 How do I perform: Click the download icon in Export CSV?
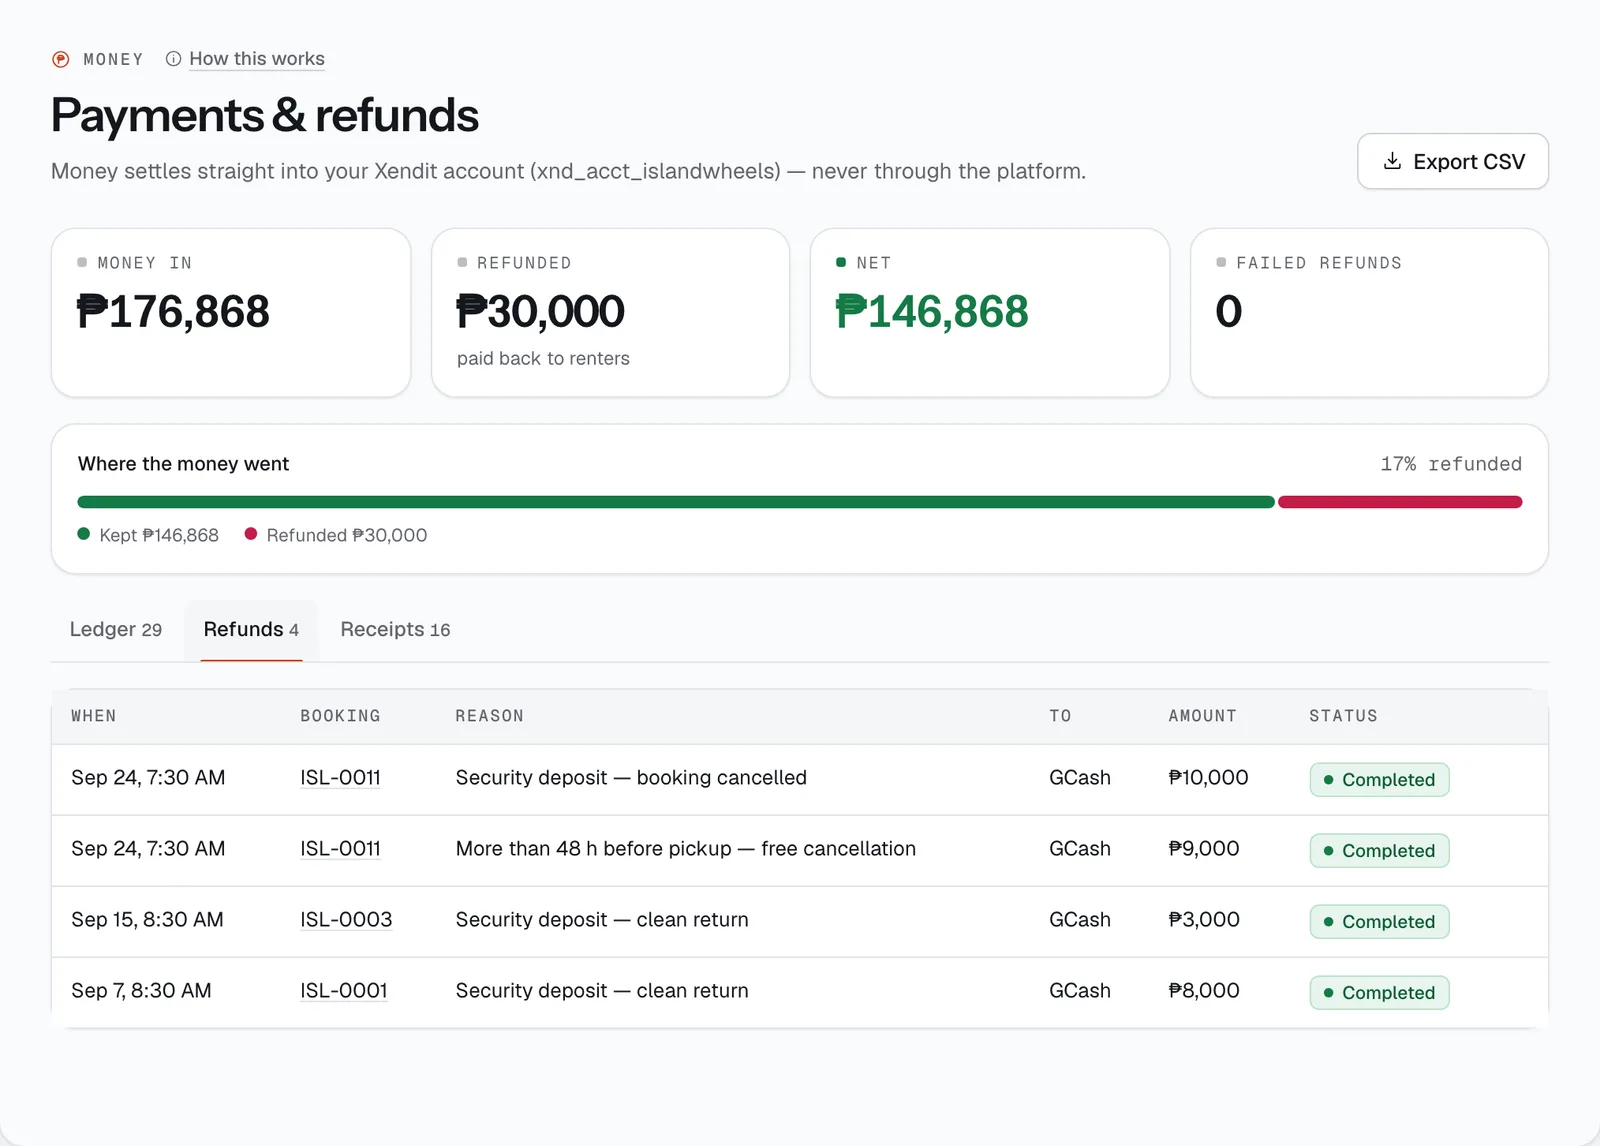pos(1392,161)
